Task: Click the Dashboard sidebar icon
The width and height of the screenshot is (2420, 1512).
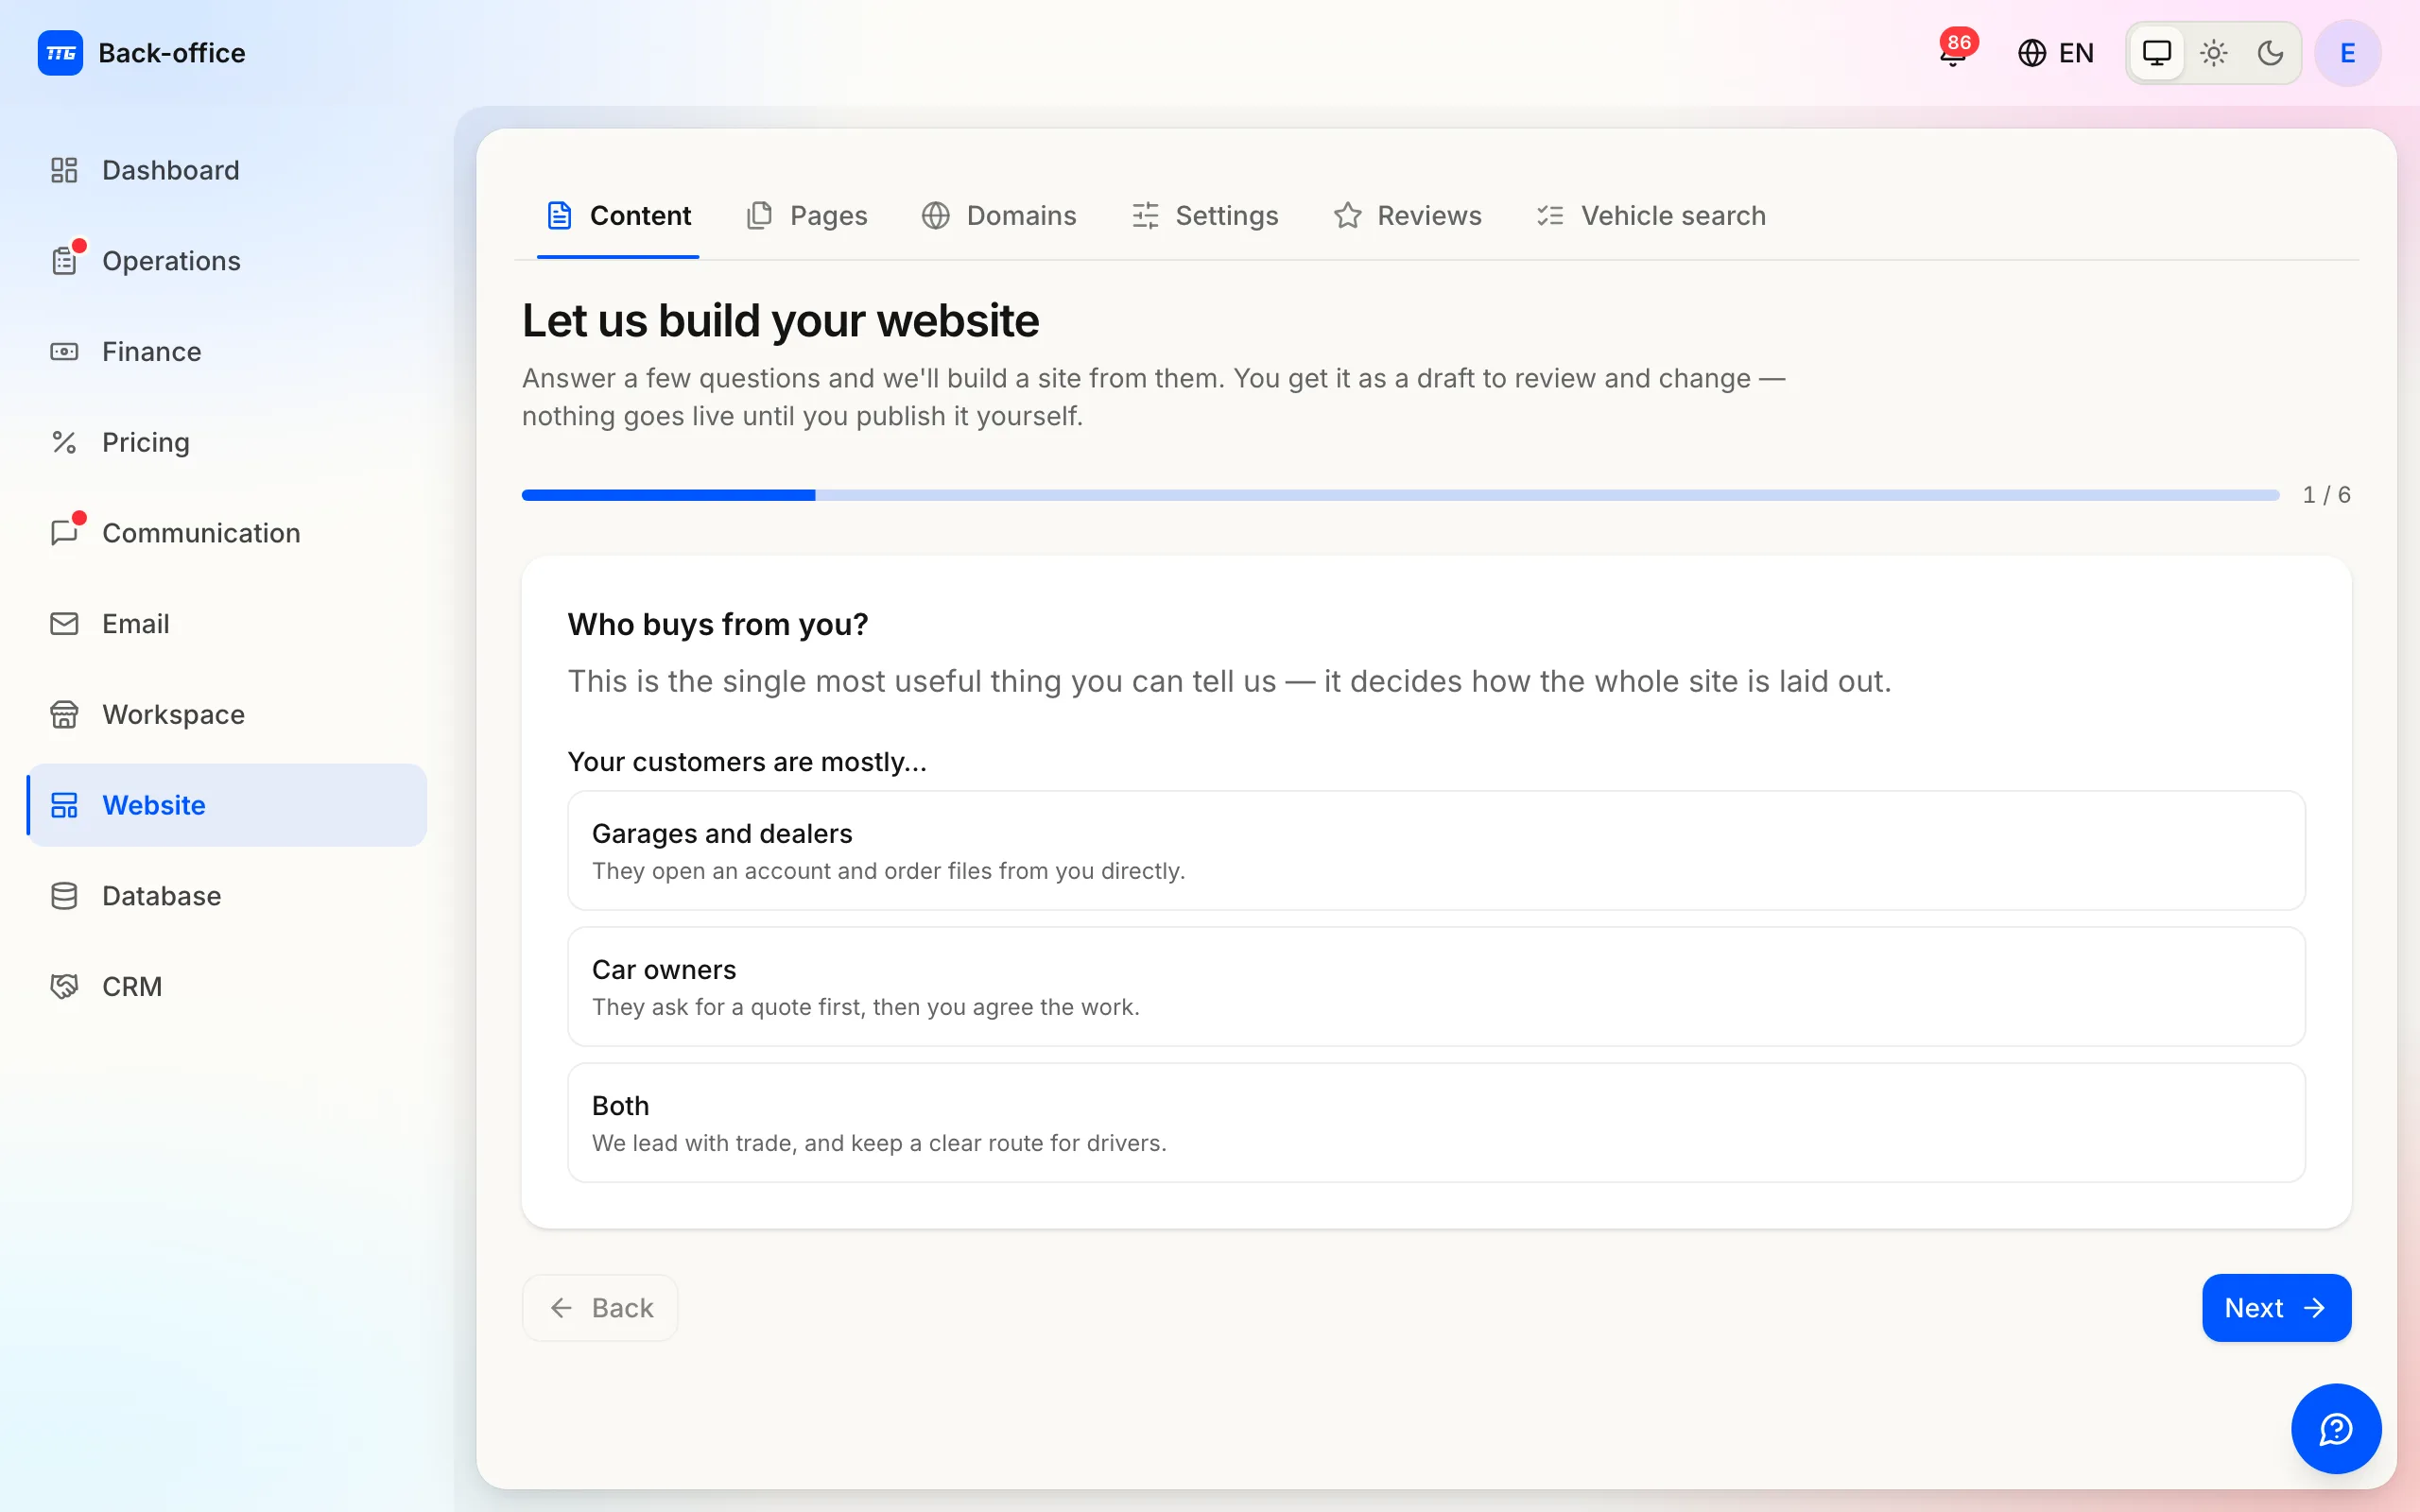Action: pos(64,170)
